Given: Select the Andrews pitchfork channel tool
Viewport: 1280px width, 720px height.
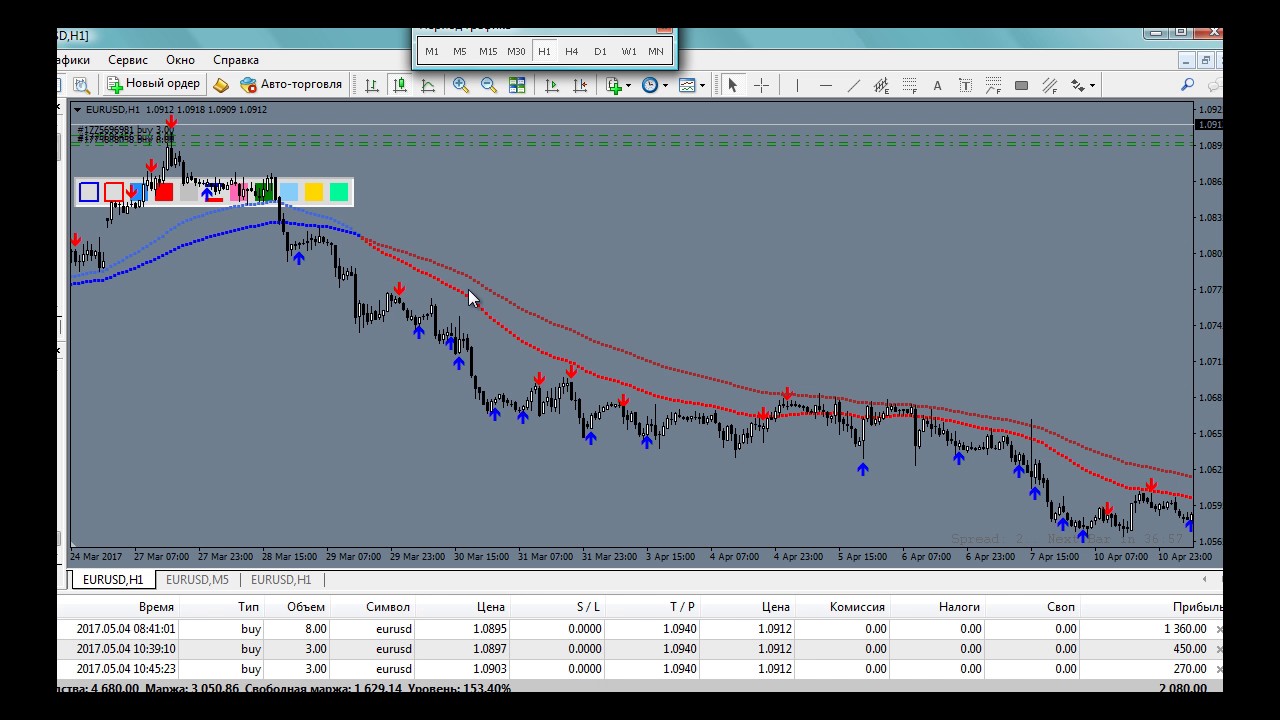Looking at the screenshot, I should (1049, 85).
